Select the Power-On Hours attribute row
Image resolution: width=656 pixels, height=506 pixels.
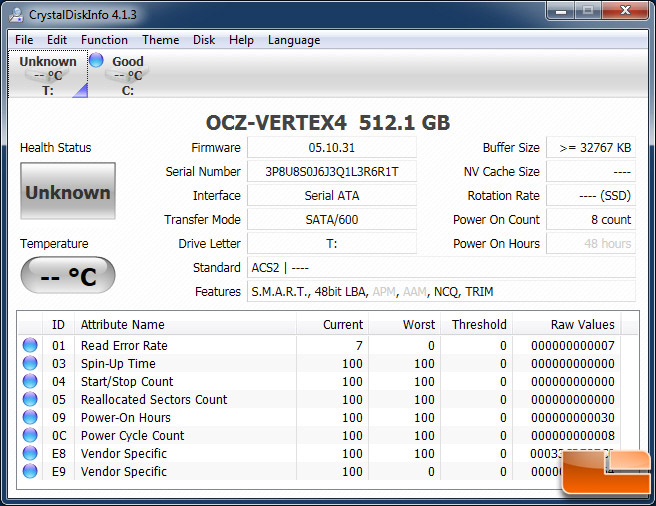[x=320, y=417]
